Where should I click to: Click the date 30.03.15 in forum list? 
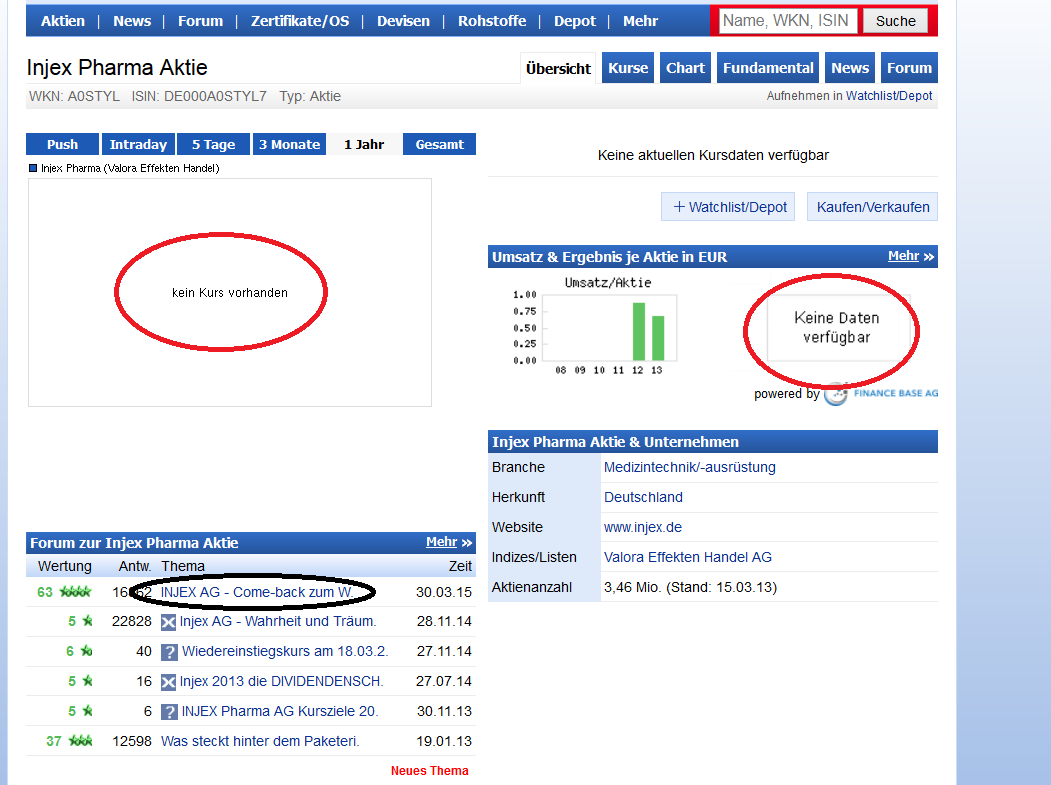[x=444, y=592]
